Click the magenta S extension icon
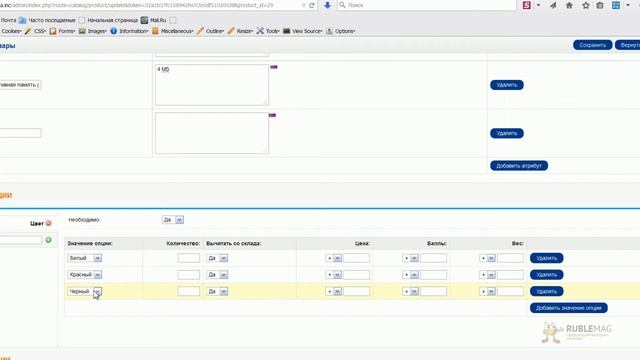This screenshot has width=640, height=360. point(527,5)
